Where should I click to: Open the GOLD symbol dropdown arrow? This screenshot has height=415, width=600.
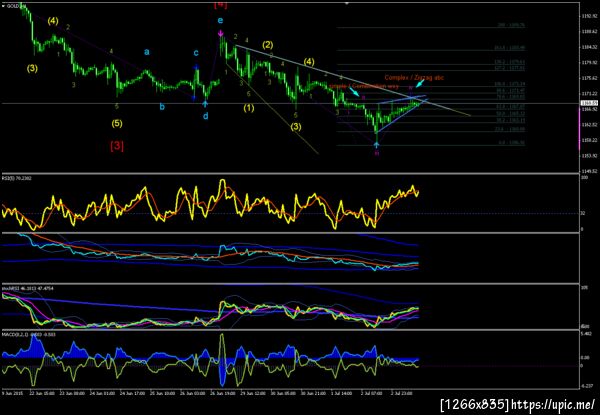tap(3, 6)
